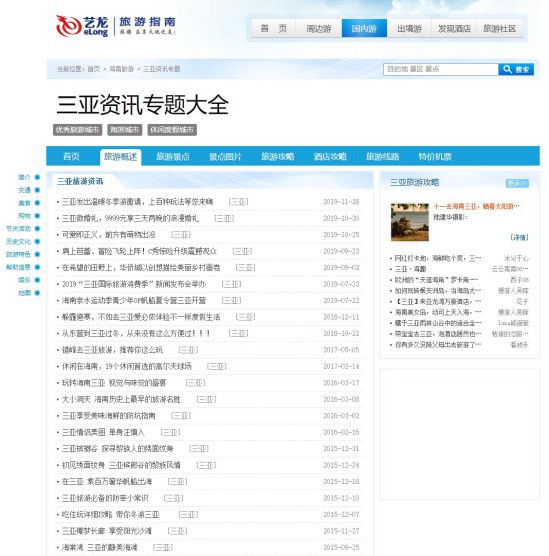549x556 pixels.
Task: Open article 从东营到三亚过冬
Action: pos(137,333)
